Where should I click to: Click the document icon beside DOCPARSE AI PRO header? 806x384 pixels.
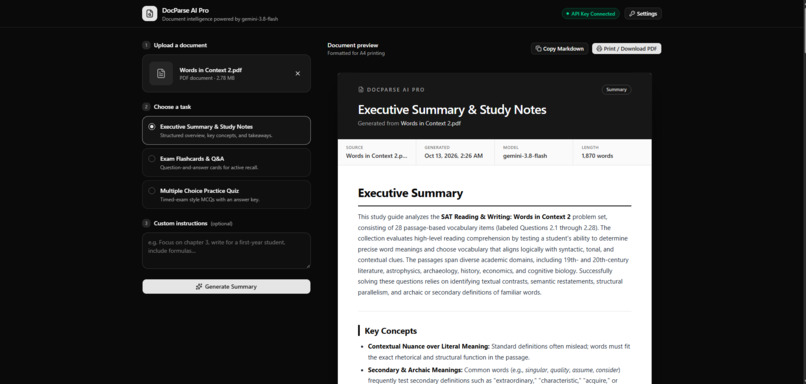(x=361, y=89)
